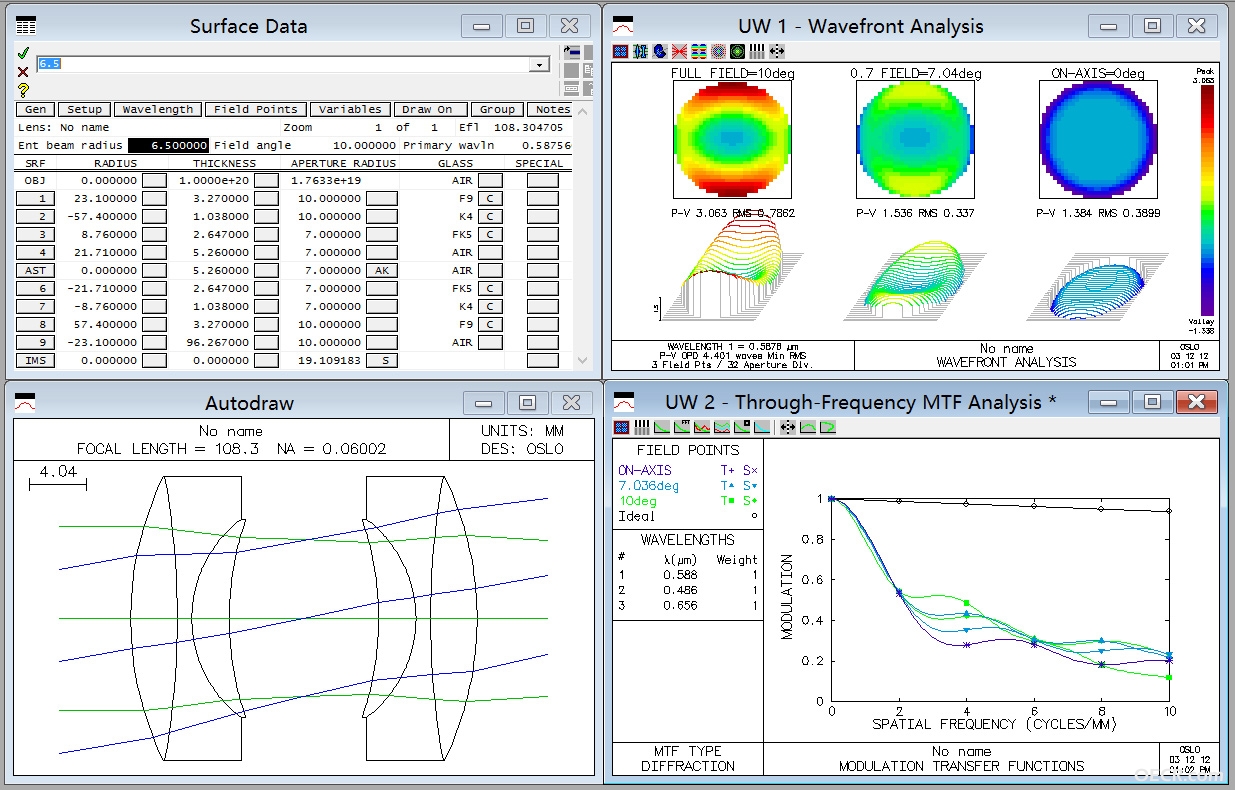Click the wavefront color scale bar

click(x=1207, y=200)
